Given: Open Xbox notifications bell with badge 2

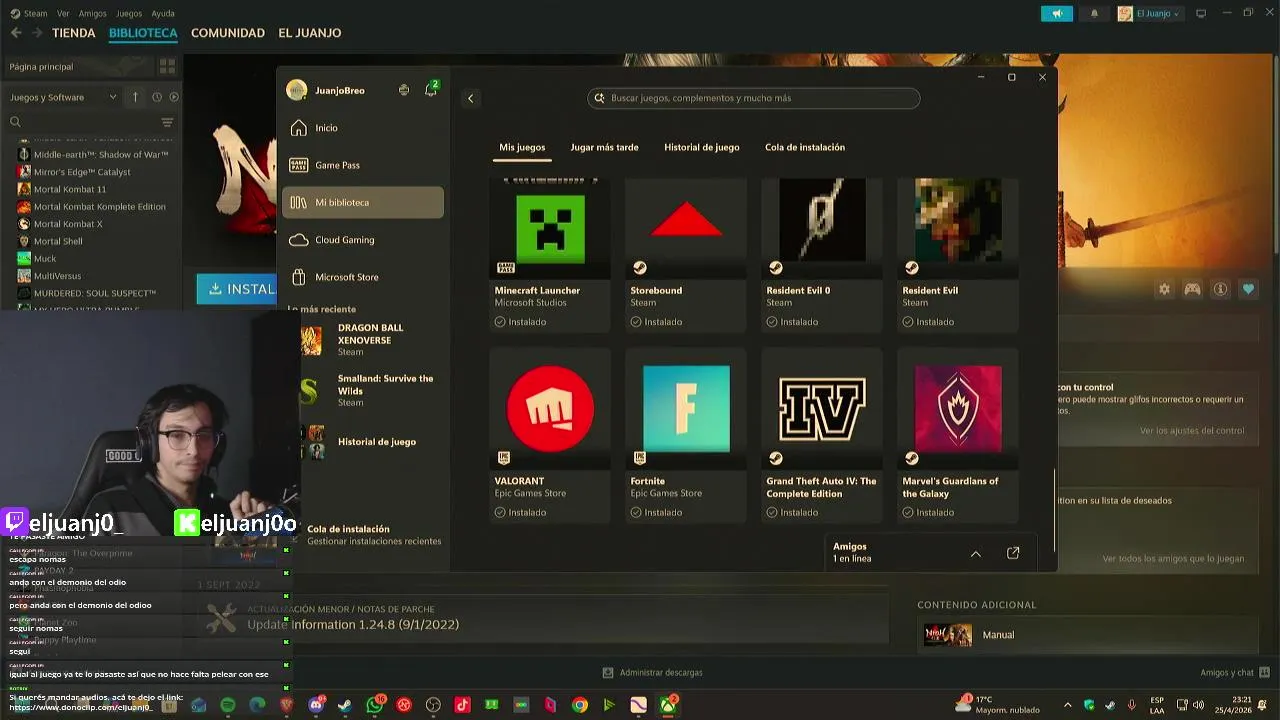Looking at the screenshot, I should click(x=431, y=89).
